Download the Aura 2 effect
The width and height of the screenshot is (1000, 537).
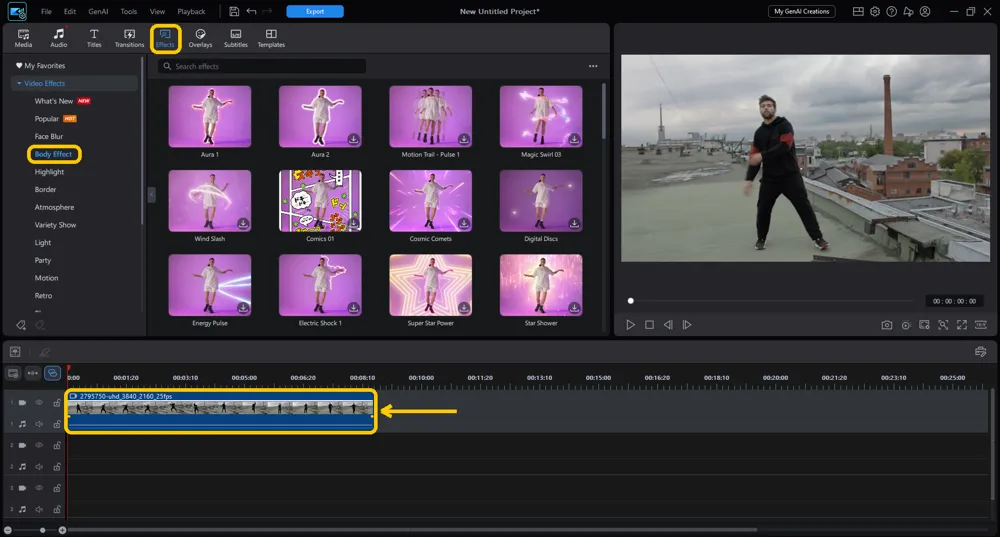(353, 139)
